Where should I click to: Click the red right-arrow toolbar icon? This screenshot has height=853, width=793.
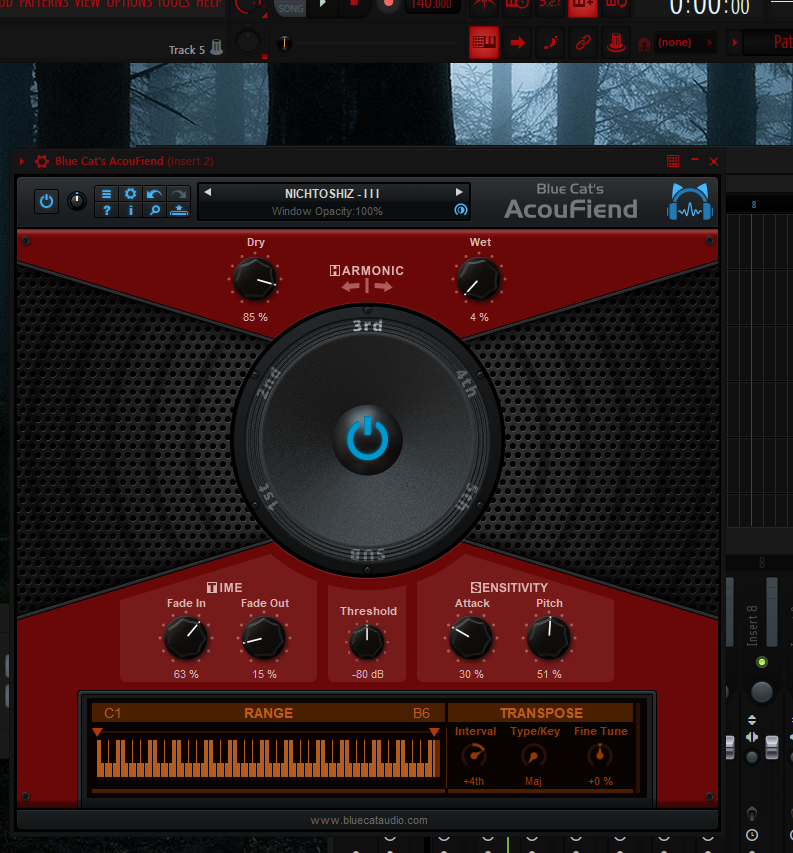[x=517, y=42]
